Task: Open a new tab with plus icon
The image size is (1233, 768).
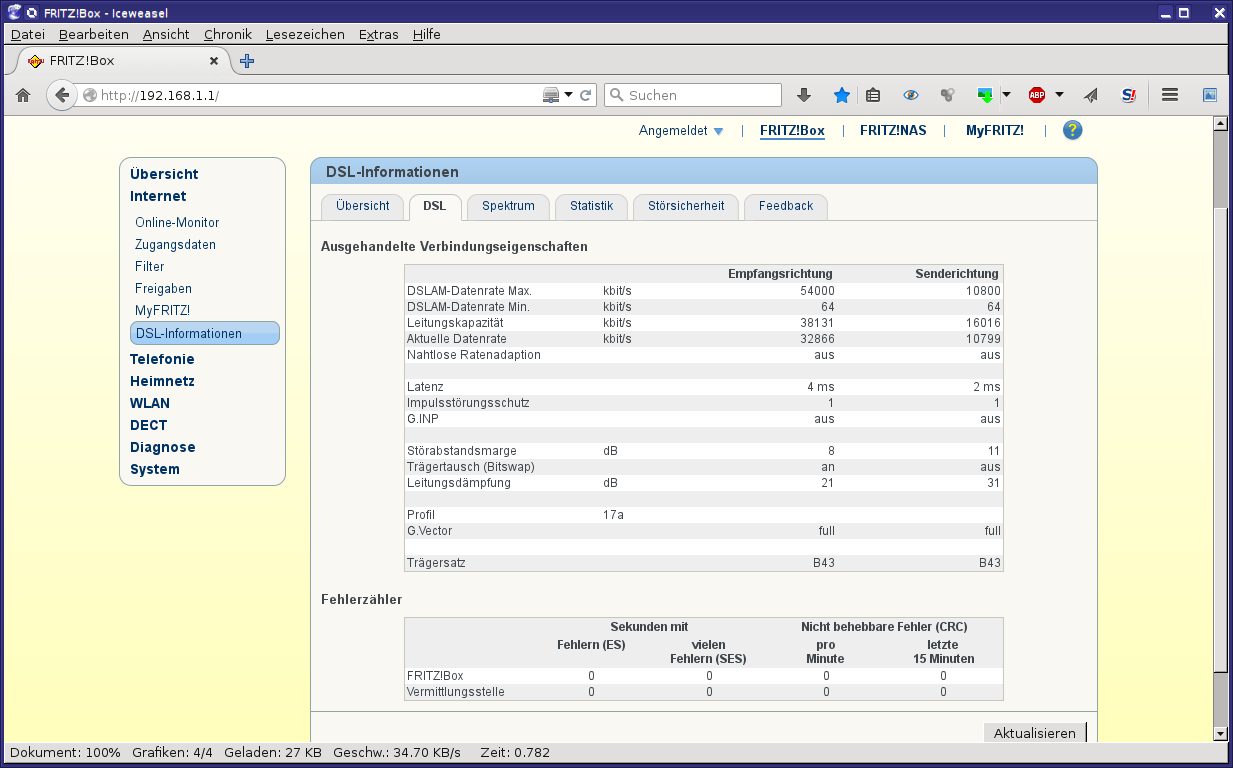Action: pyautogui.click(x=247, y=61)
